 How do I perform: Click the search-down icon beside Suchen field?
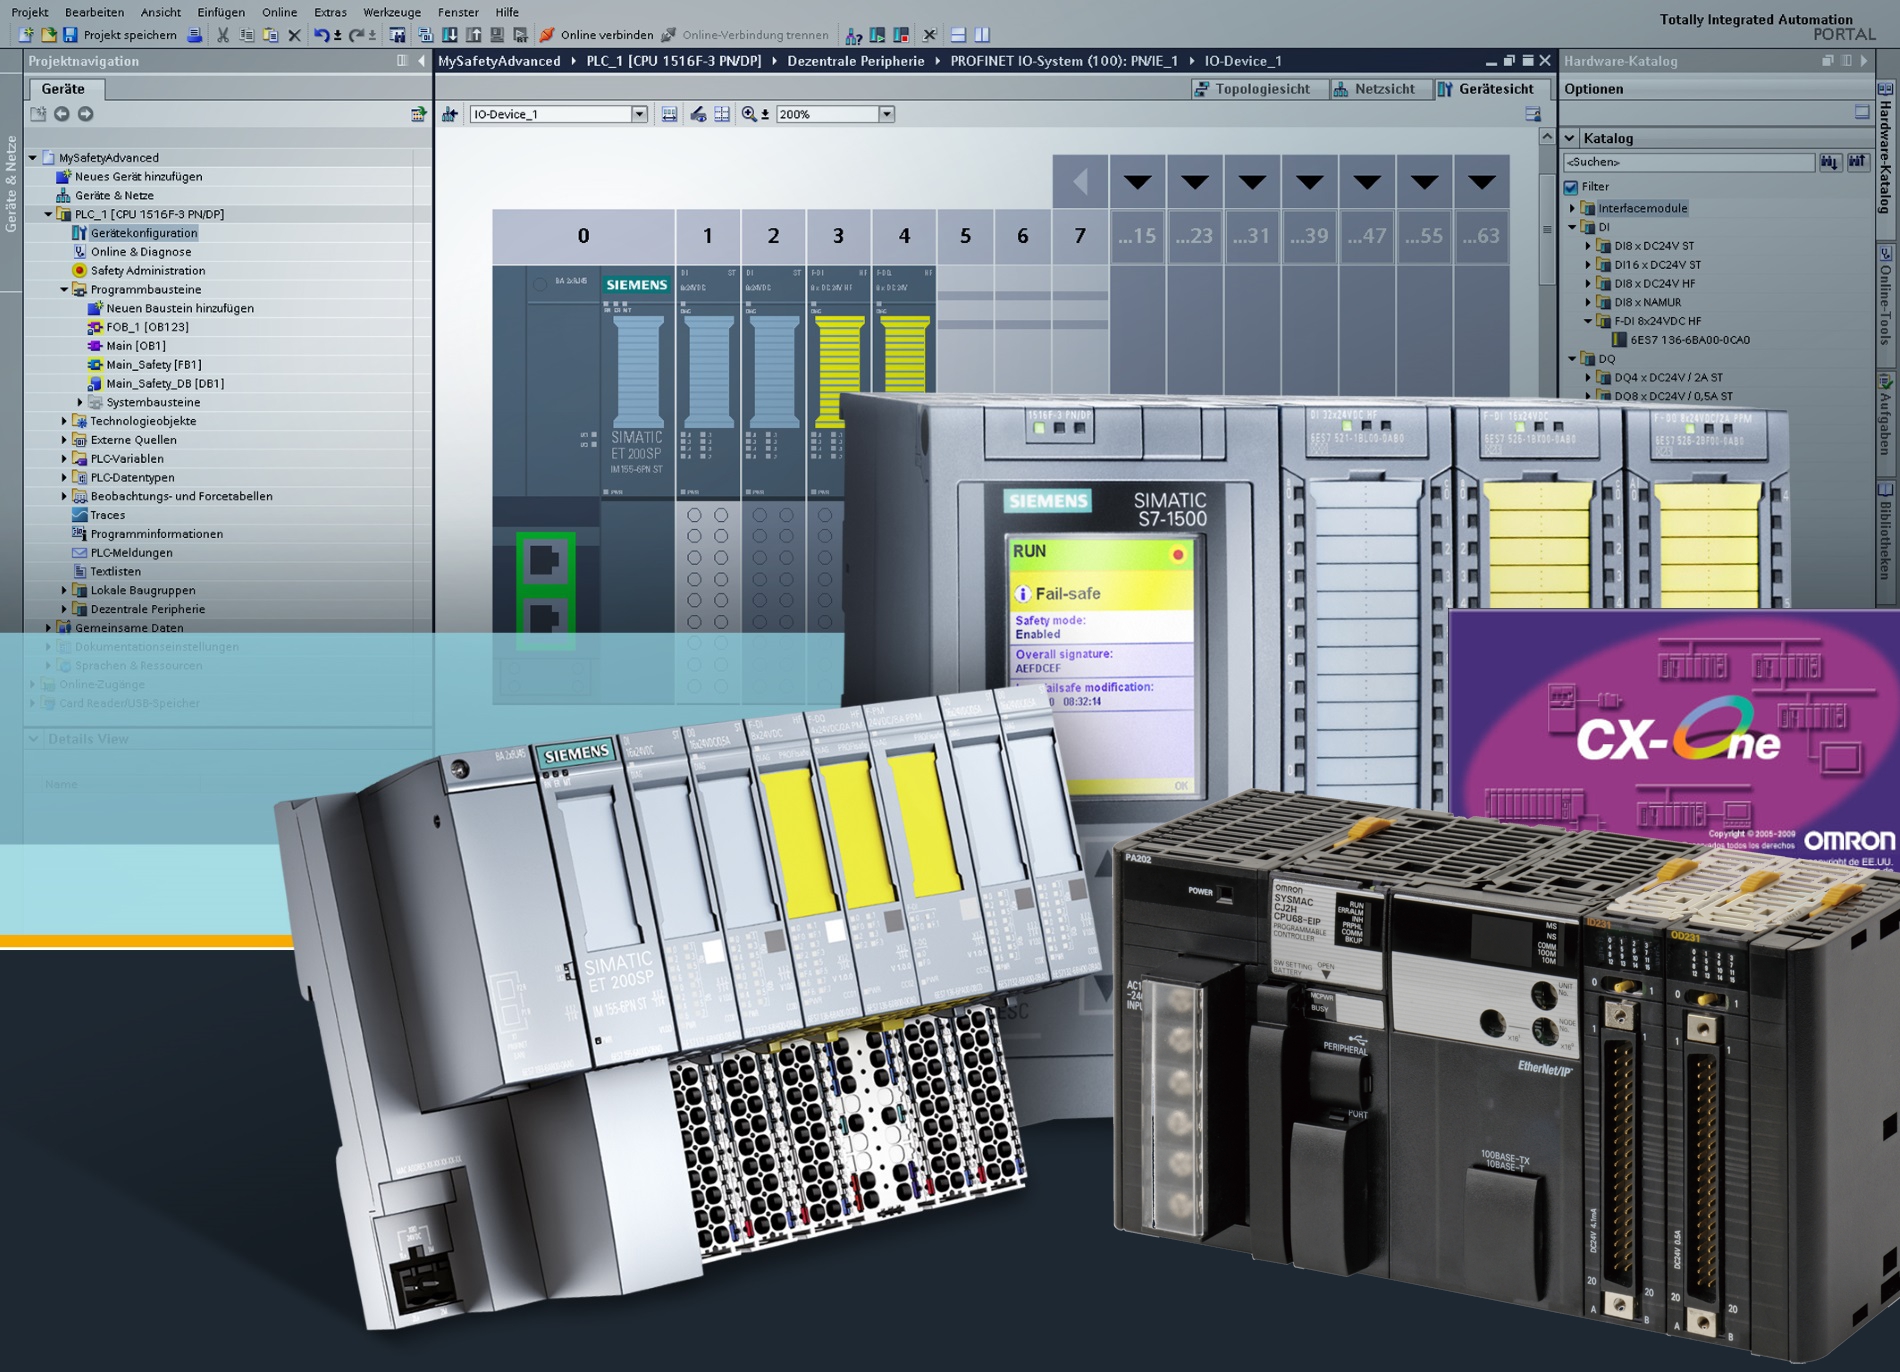pos(1829,162)
